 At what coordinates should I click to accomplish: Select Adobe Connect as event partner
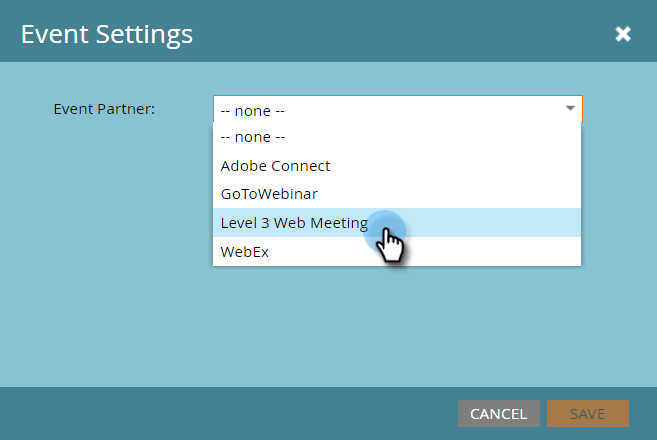[397, 166]
